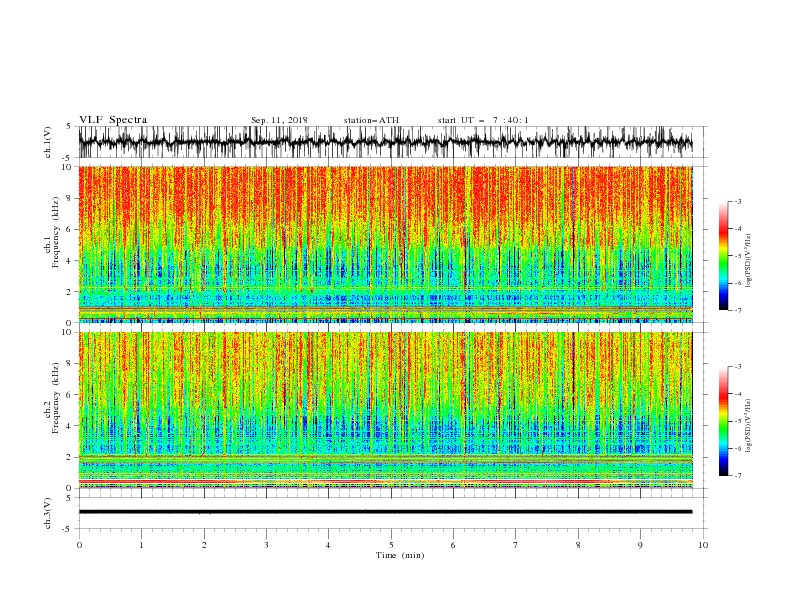Click the ch.1 time-series waveform trace

click(x=385, y=142)
